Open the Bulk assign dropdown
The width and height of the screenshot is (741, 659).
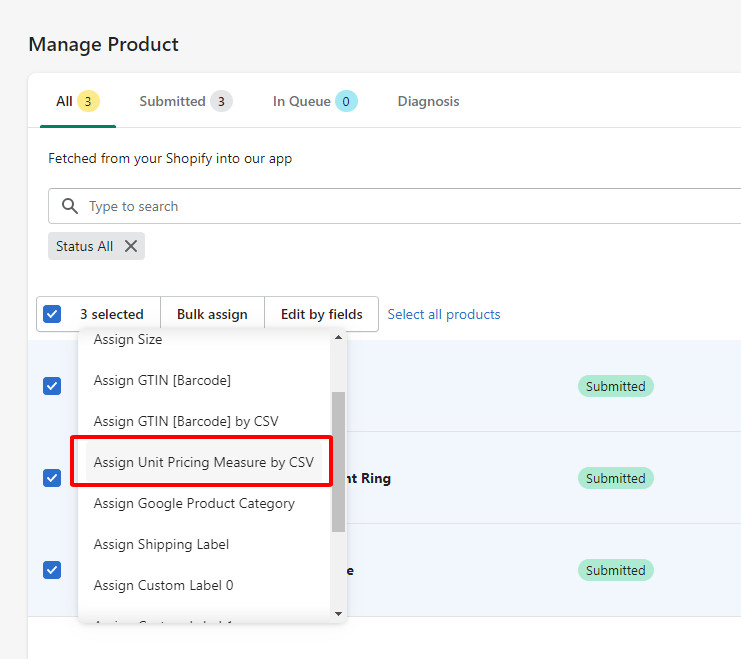point(212,314)
